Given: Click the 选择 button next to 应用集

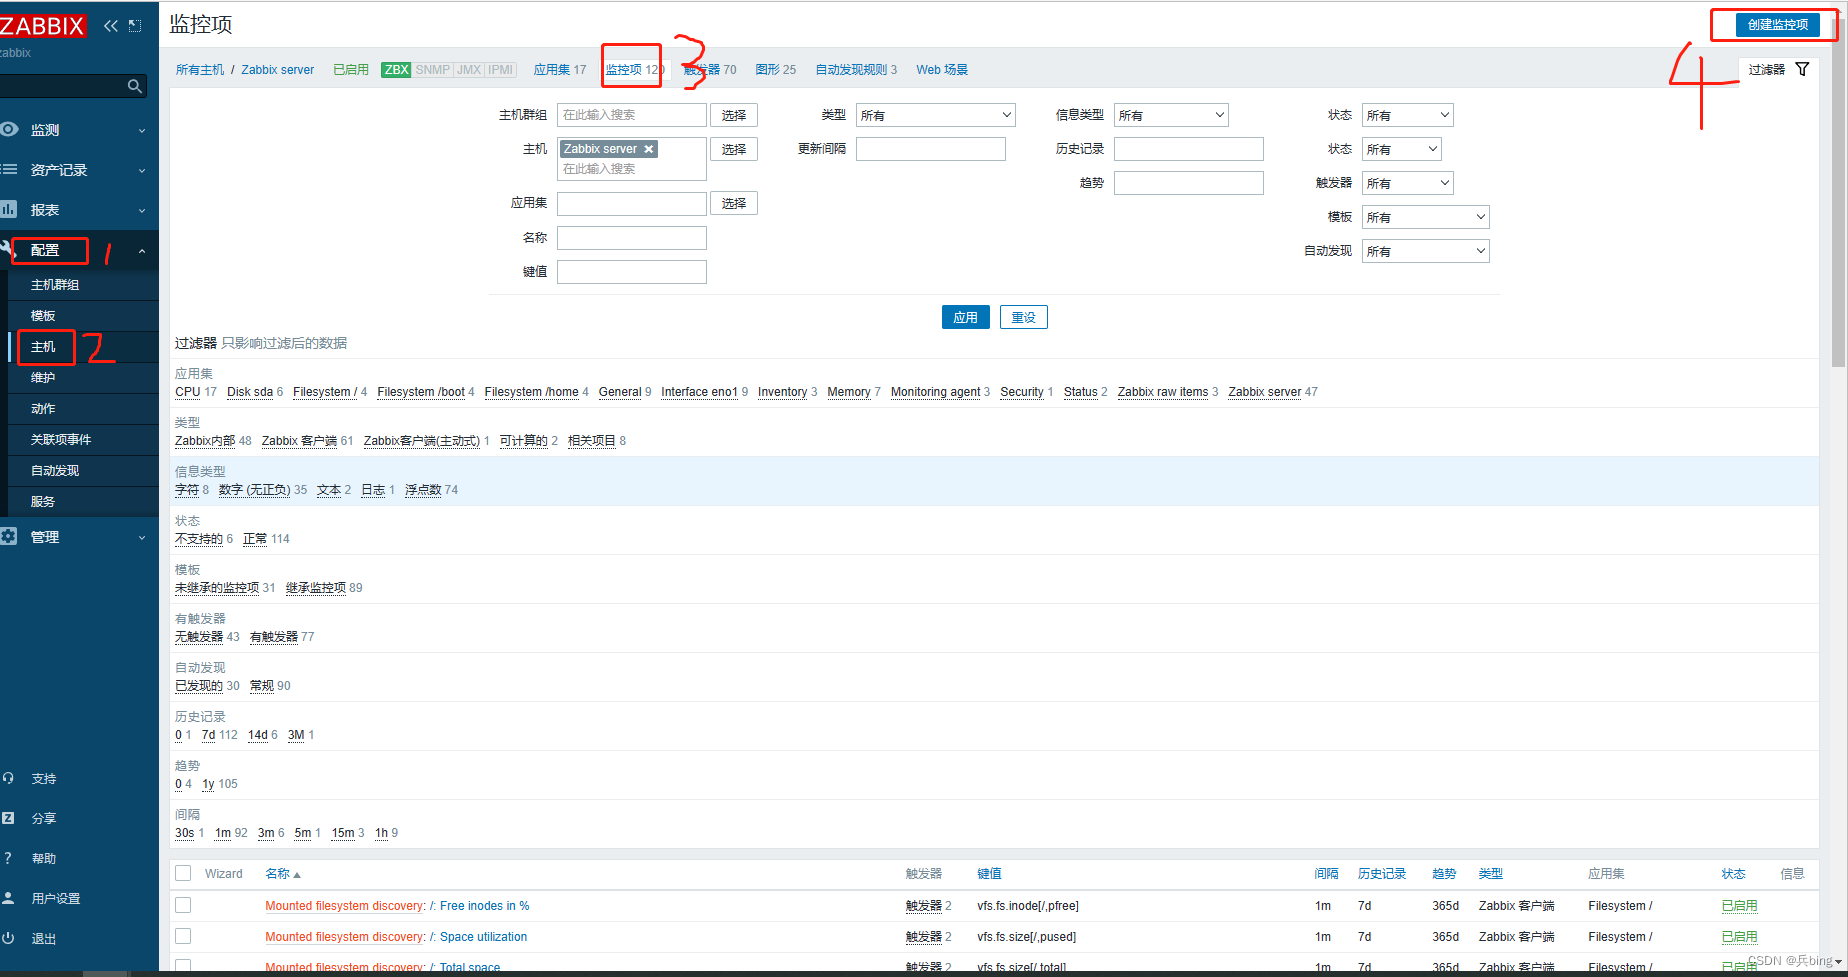Looking at the screenshot, I should (734, 203).
